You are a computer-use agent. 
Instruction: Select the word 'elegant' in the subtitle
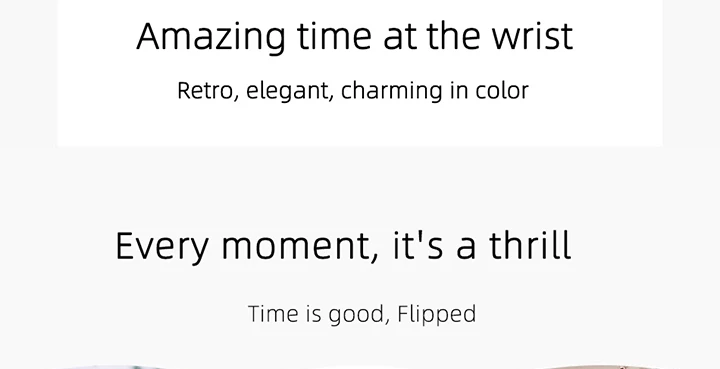tap(287, 91)
